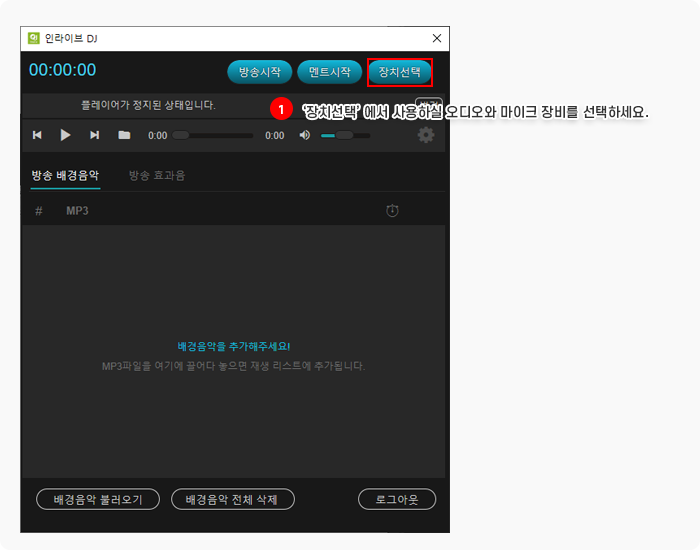
Task: Click 배경음악 전체 삭제 button
Action: (233, 499)
